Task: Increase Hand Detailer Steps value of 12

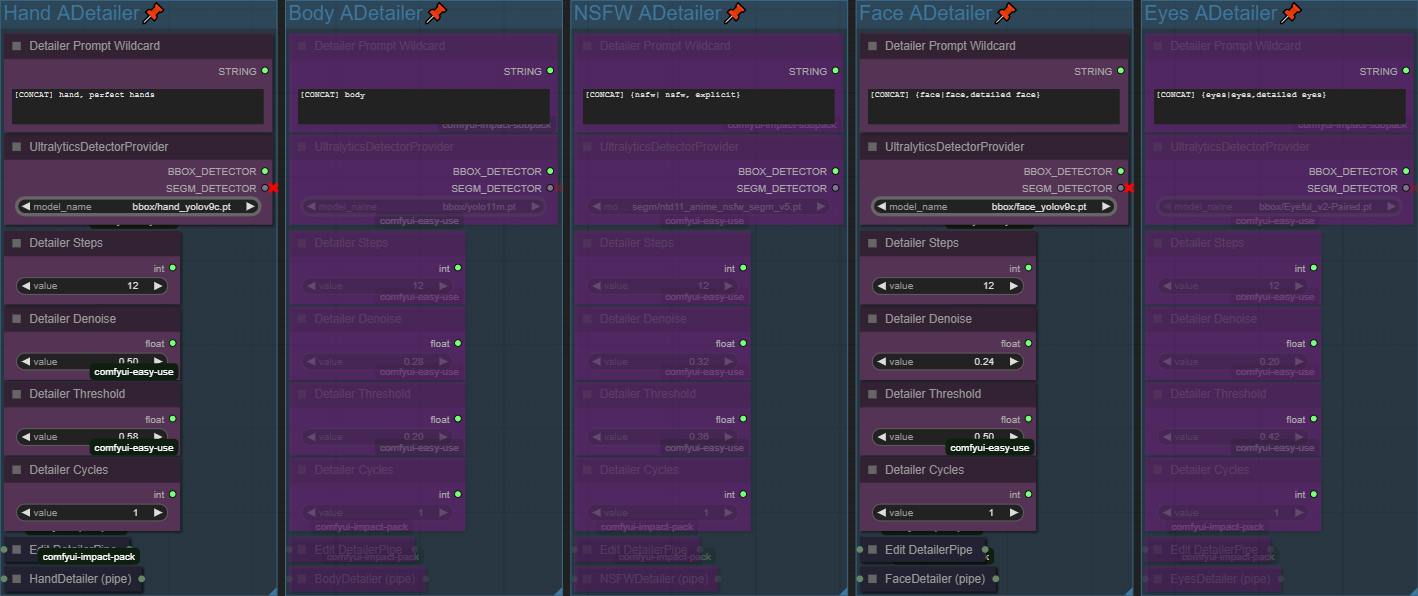Action: click(157, 286)
